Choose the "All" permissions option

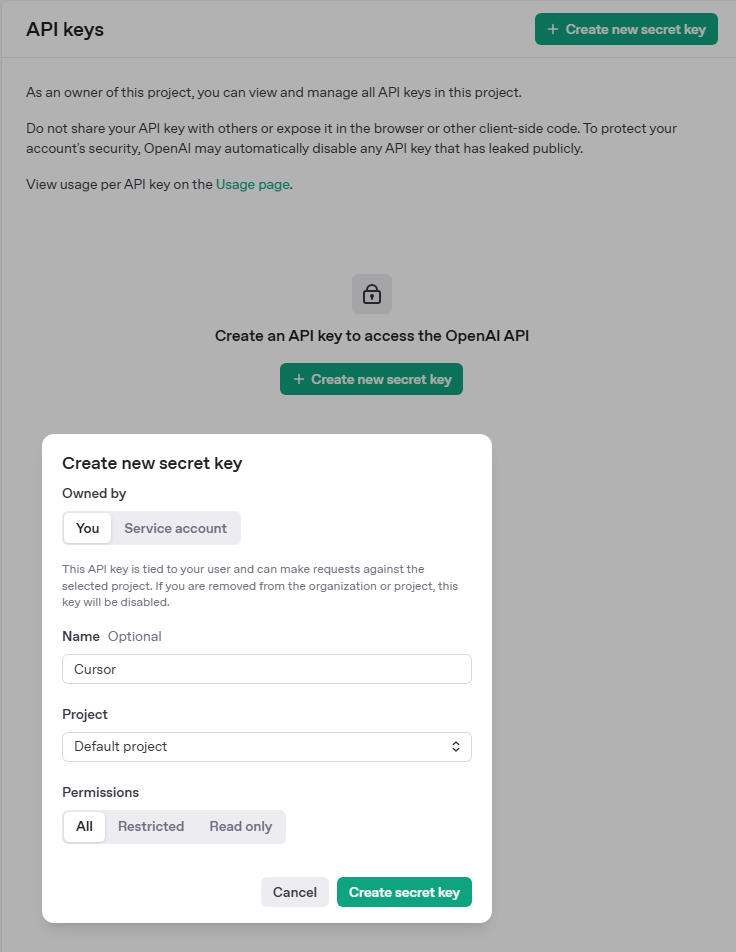84,826
